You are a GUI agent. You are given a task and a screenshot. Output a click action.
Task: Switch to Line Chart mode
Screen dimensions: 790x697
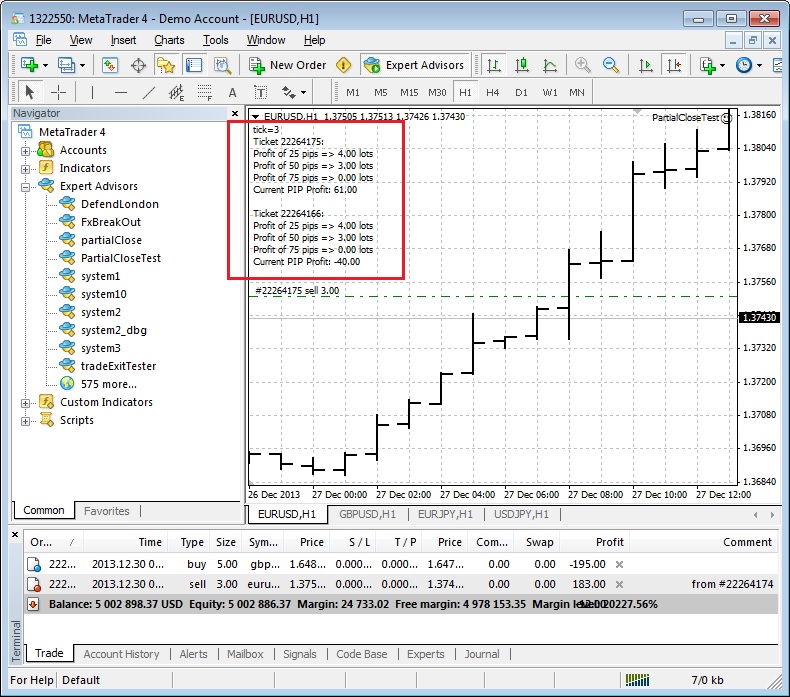(550, 65)
